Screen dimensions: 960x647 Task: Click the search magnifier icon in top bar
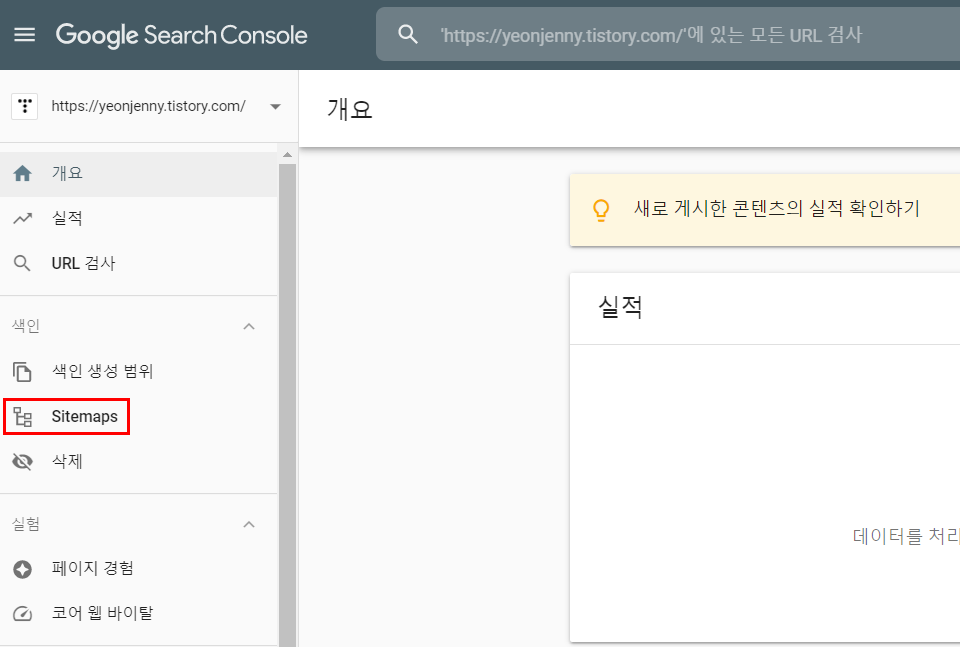[408, 34]
